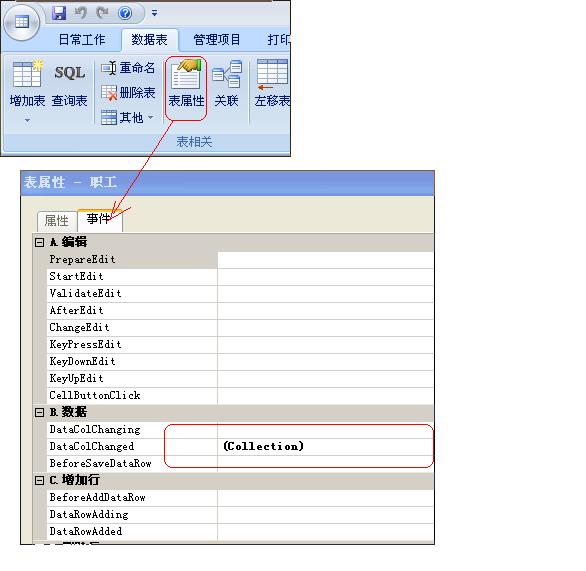586x571 pixels.
Task: Collapse the A 编辑 category
Action: click(39, 242)
